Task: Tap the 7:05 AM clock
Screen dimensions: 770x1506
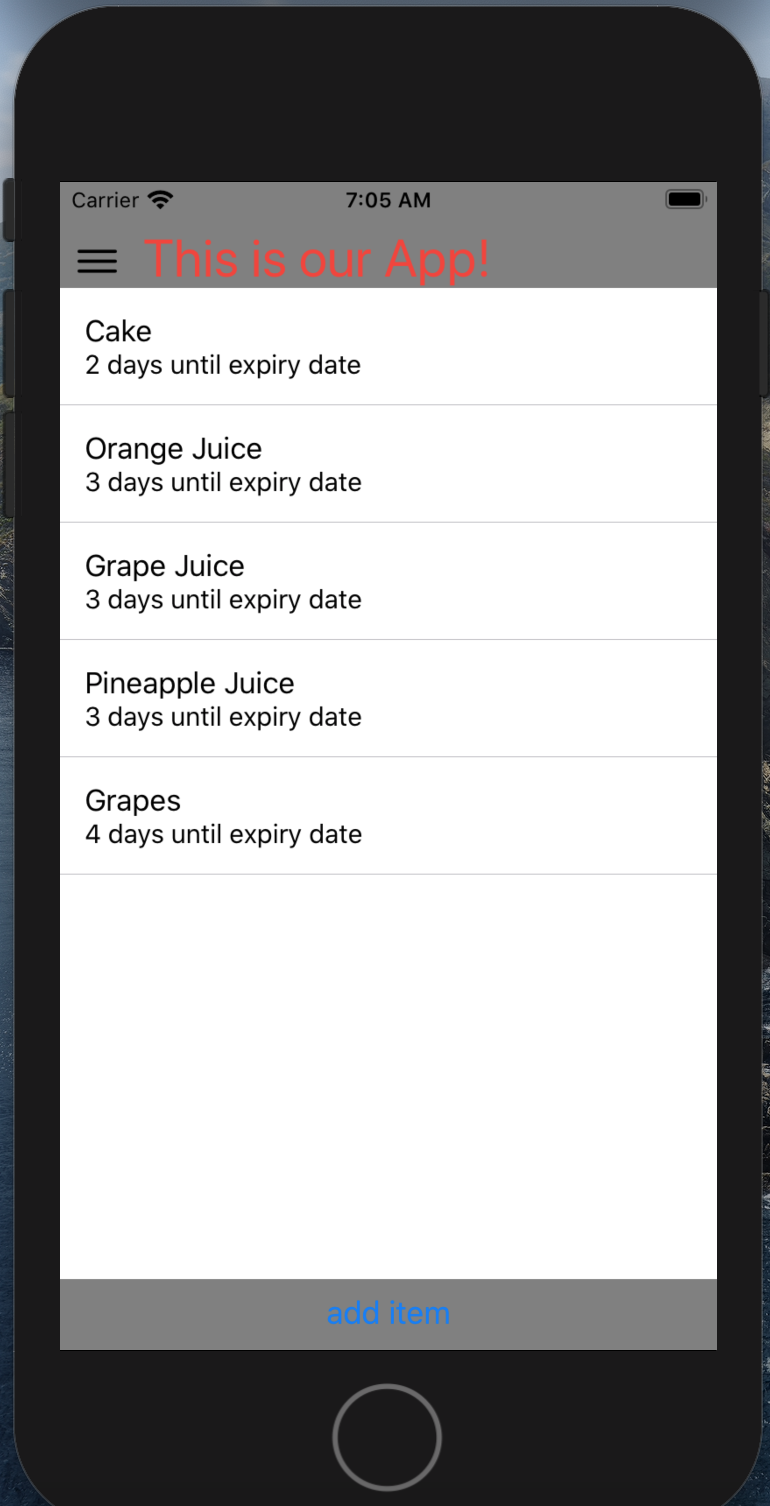Action: click(388, 200)
